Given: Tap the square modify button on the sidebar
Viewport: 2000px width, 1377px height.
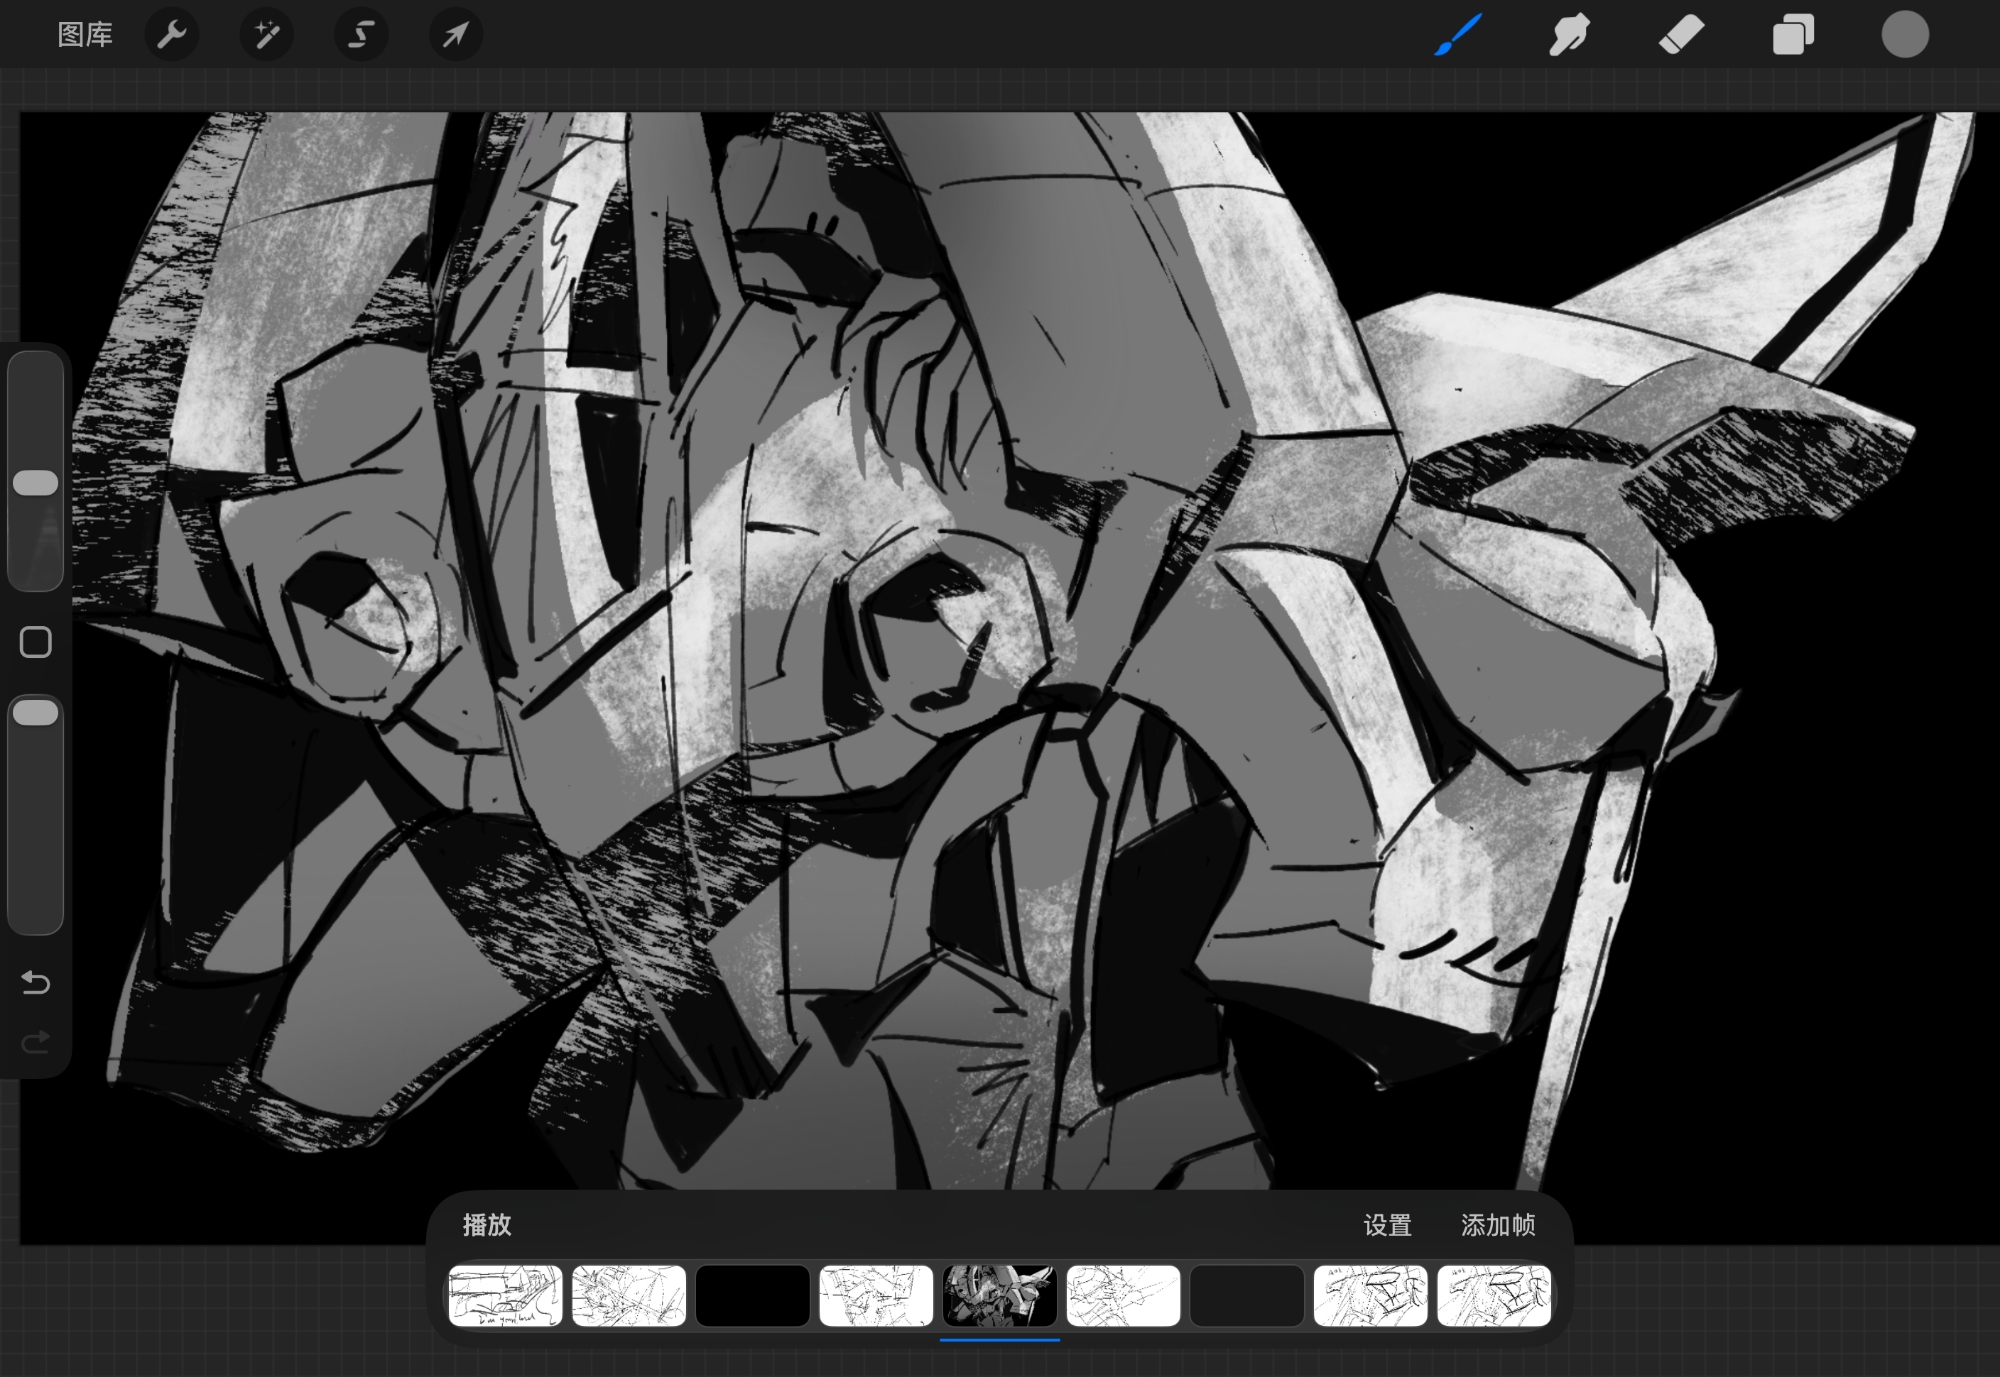Looking at the screenshot, I should click(x=36, y=642).
